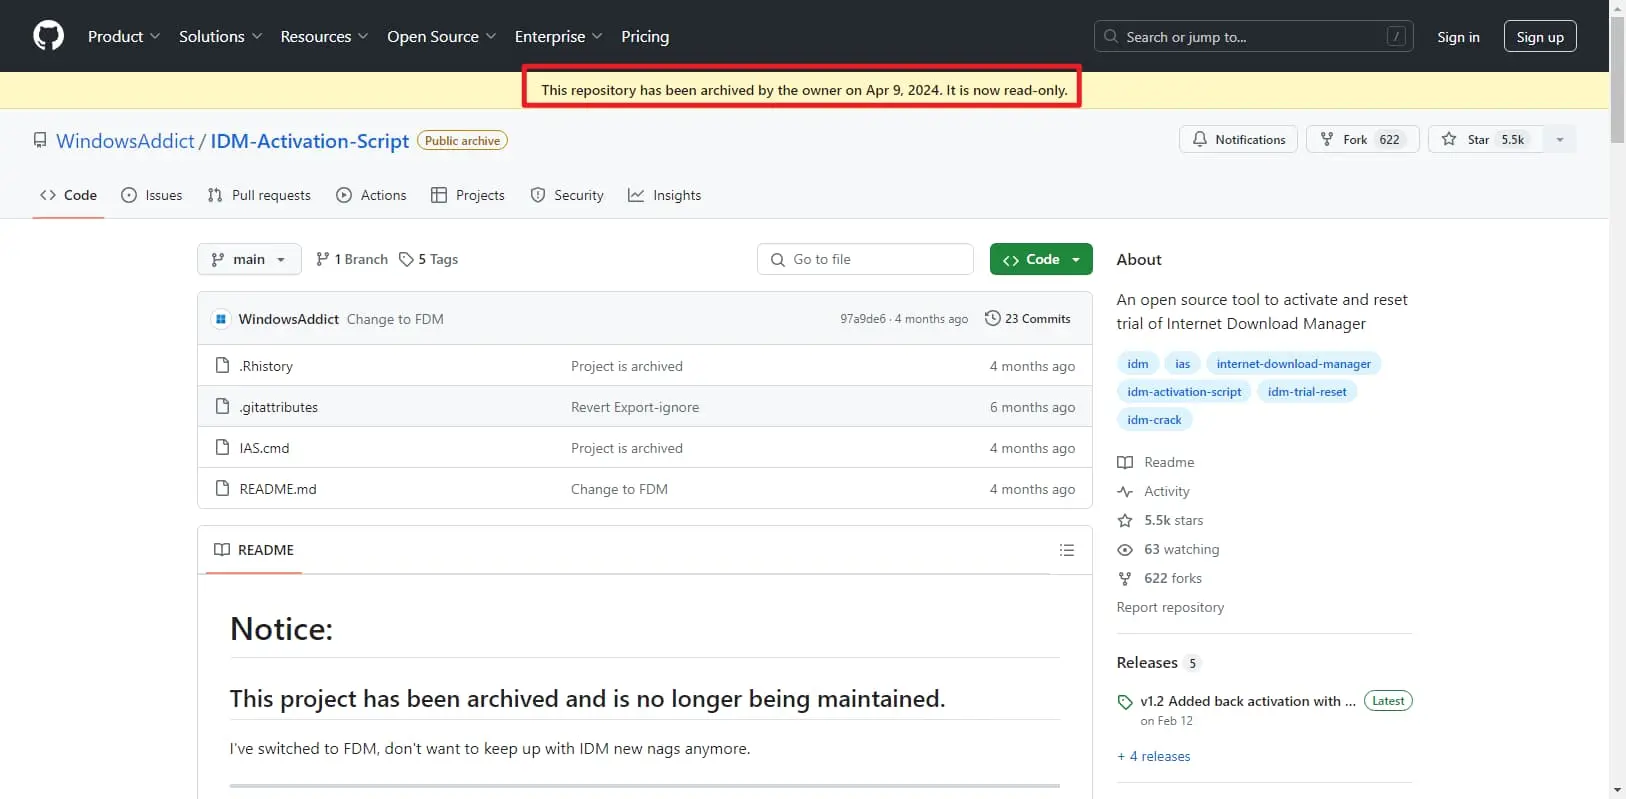Star this repository
Viewport: 1626px width, 799px height.
click(x=1485, y=139)
